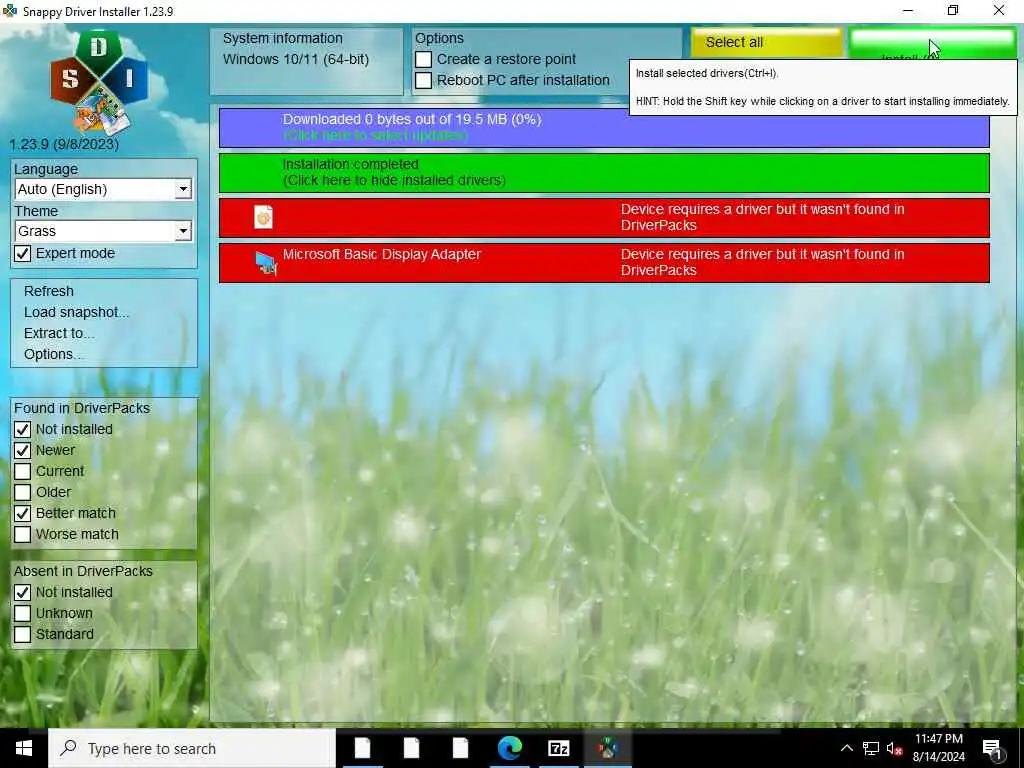Open the notification center icon
The image size is (1024, 768).
point(992,749)
